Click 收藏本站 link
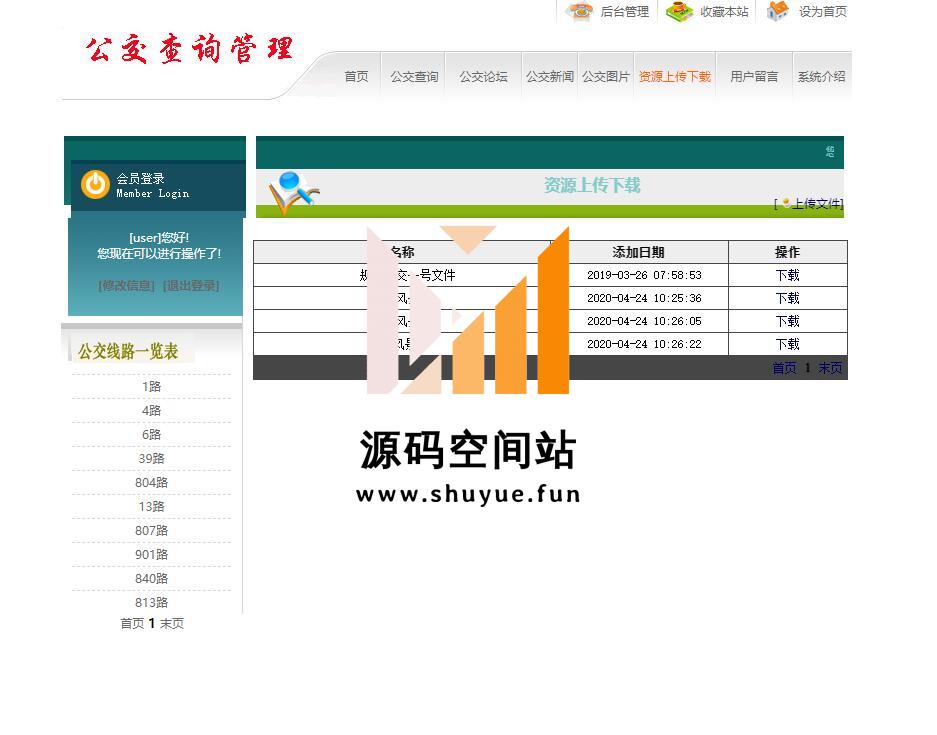The image size is (937, 735). coord(724,11)
